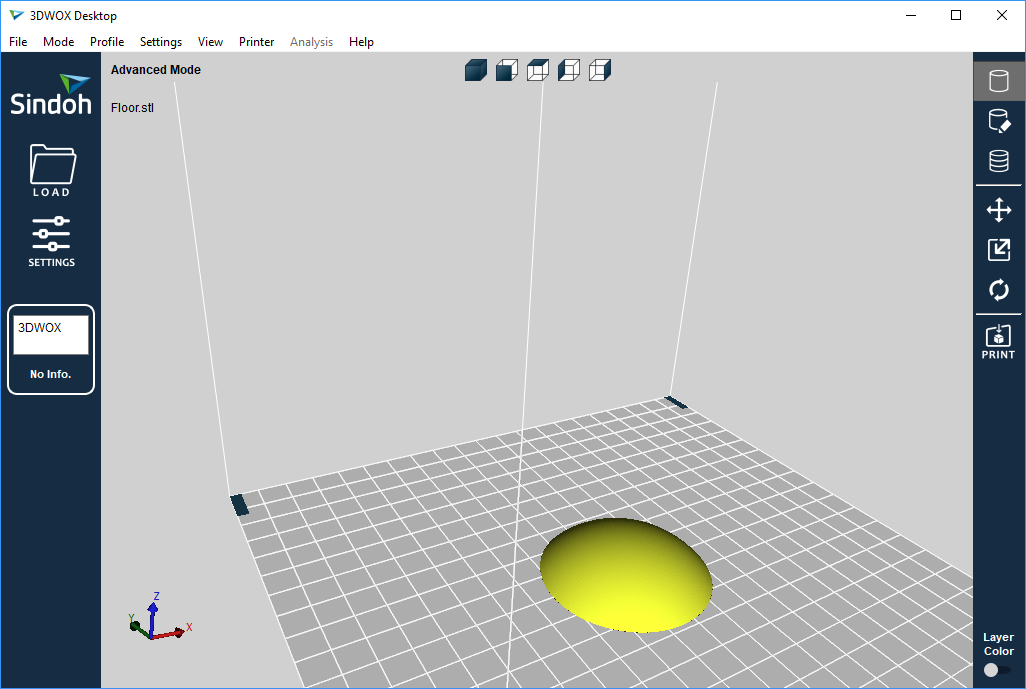Image resolution: width=1026 pixels, height=689 pixels.
Task: Open the File menu
Action: pos(18,42)
